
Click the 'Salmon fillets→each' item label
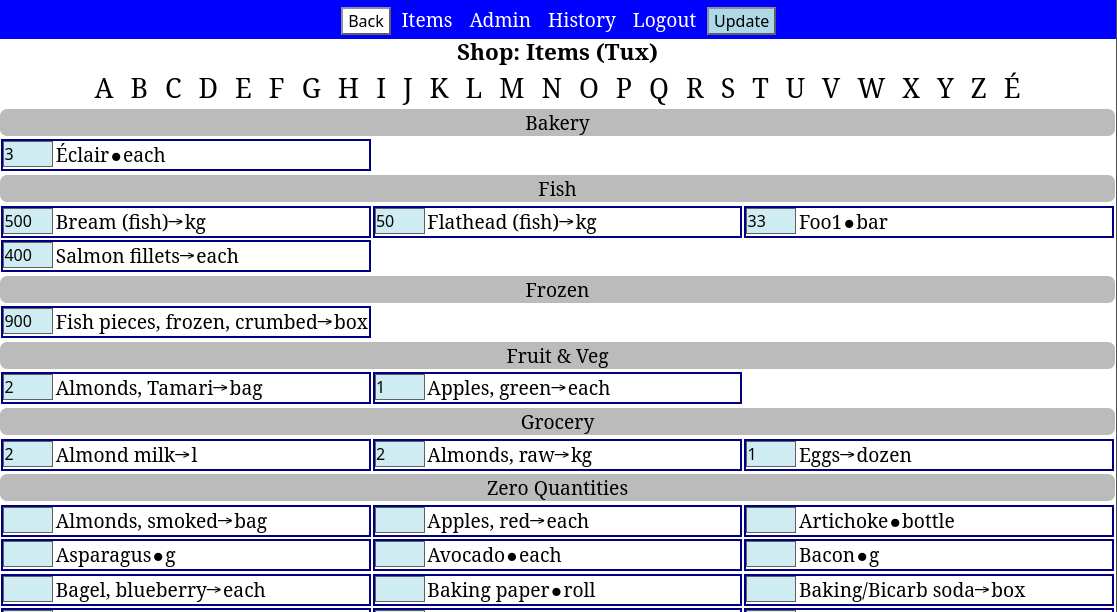(x=147, y=256)
